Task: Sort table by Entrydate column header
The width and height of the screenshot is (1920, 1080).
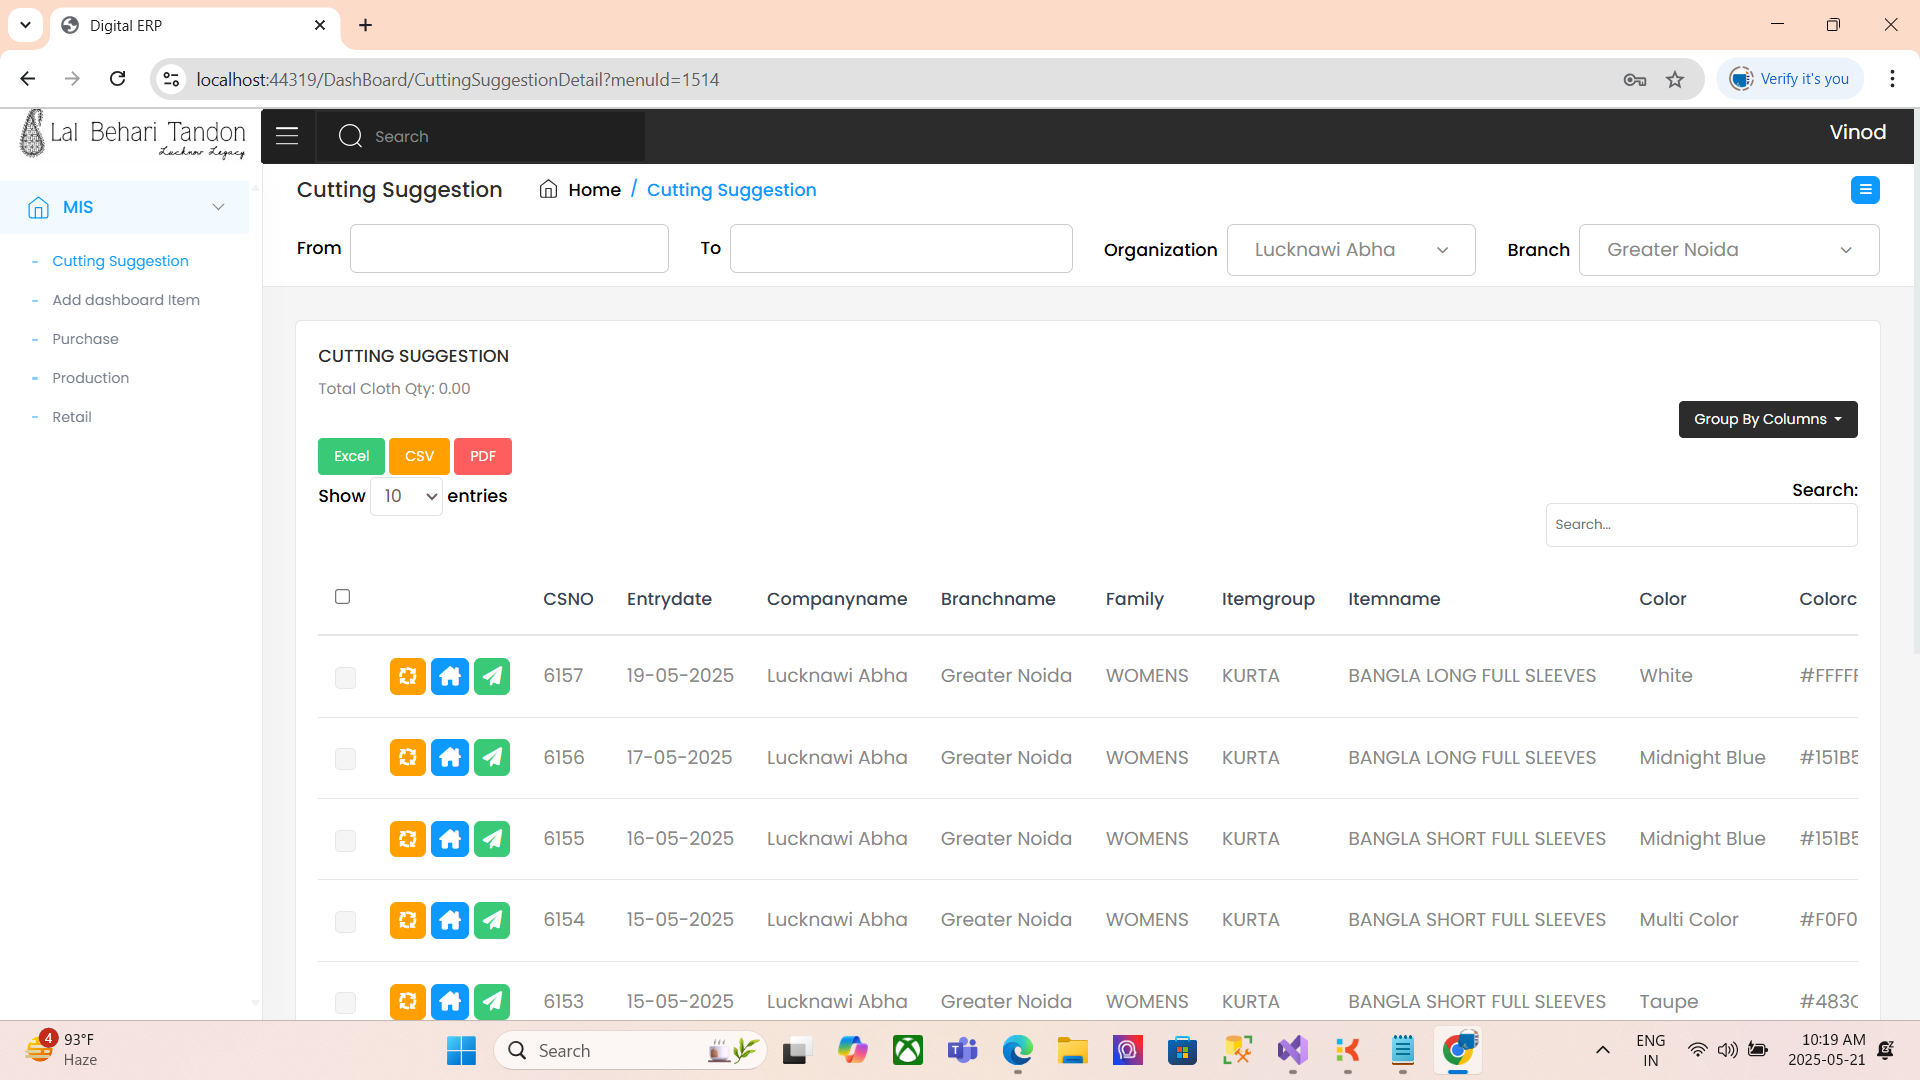Action: pyautogui.click(x=669, y=599)
